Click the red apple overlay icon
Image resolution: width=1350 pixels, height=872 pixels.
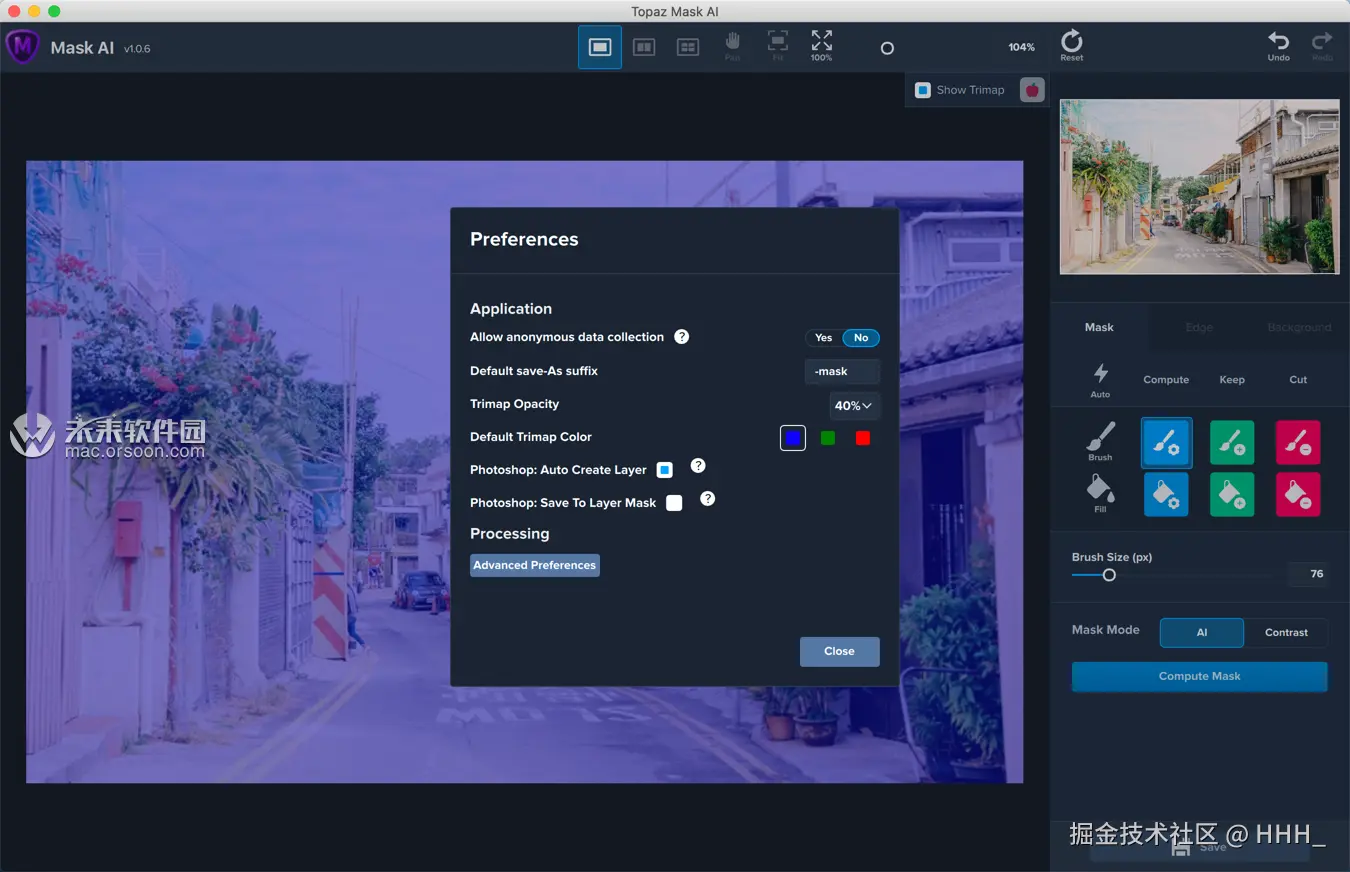(x=1032, y=90)
